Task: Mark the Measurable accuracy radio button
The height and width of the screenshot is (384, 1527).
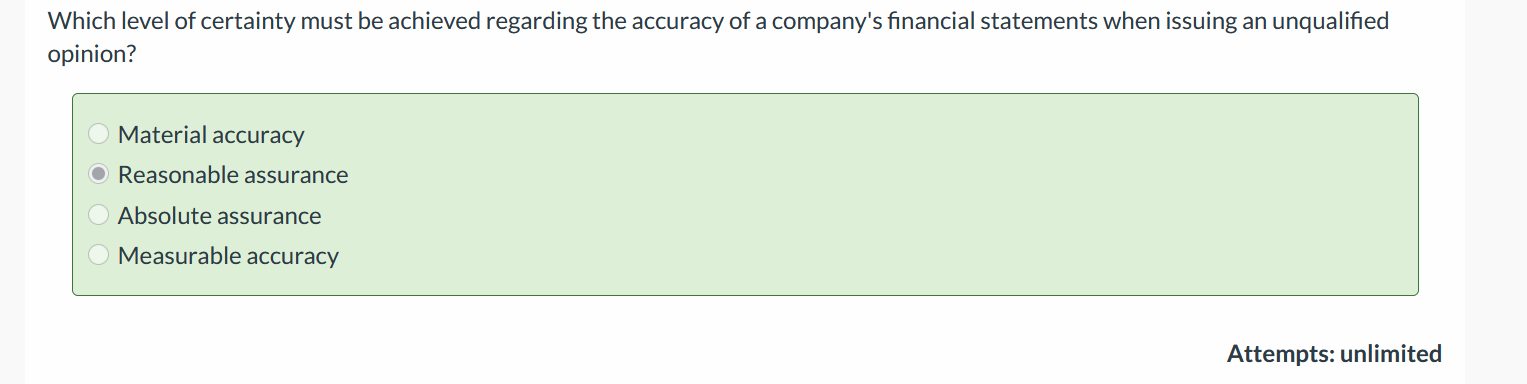Action: (99, 255)
